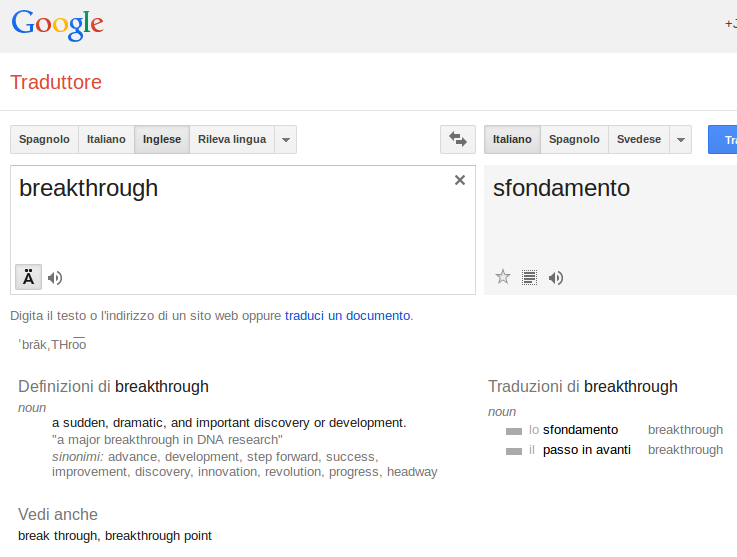Image resolution: width=737 pixels, height=557 pixels.
Task: Click 'passo in avanti' translation
Action: [586, 450]
